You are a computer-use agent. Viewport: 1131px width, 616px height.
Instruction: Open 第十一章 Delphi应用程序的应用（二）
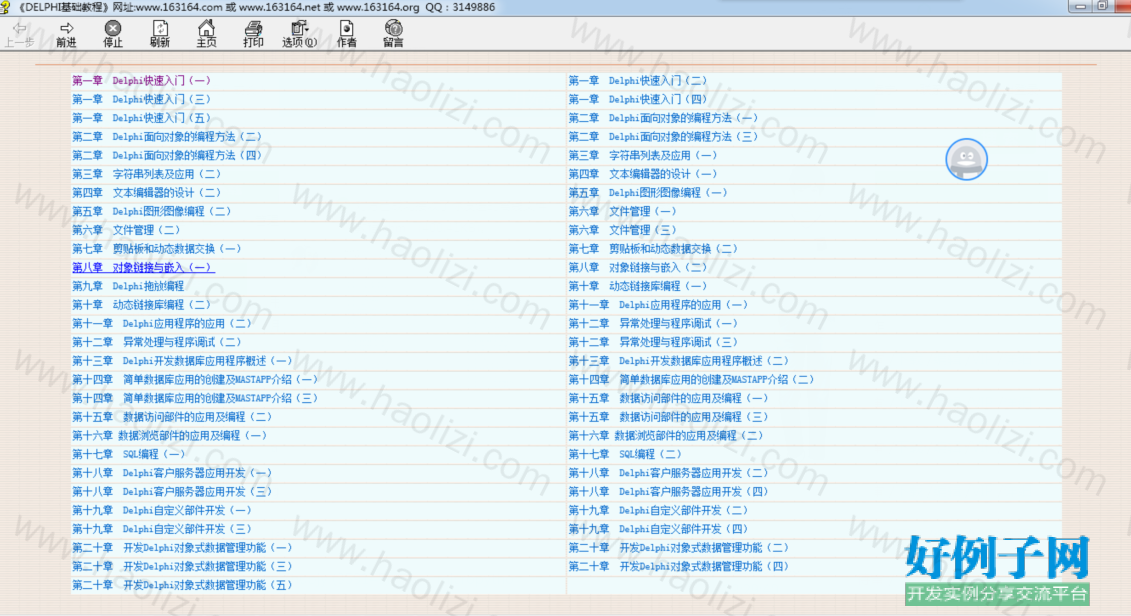[162, 324]
